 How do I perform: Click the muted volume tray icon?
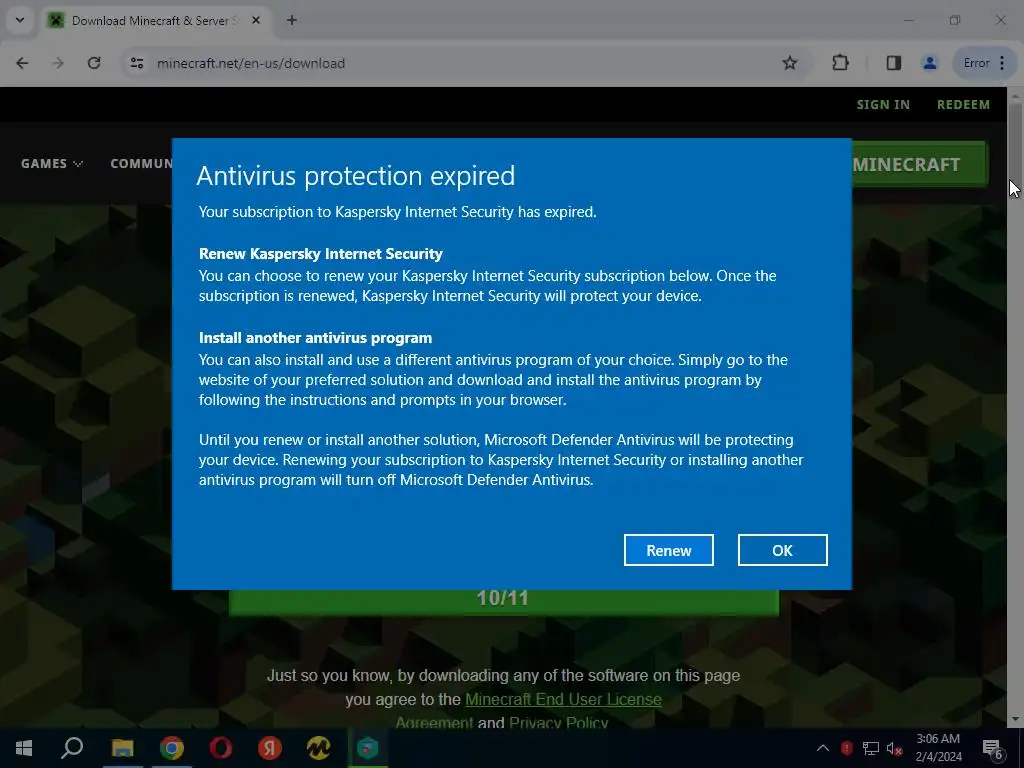(894, 748)
